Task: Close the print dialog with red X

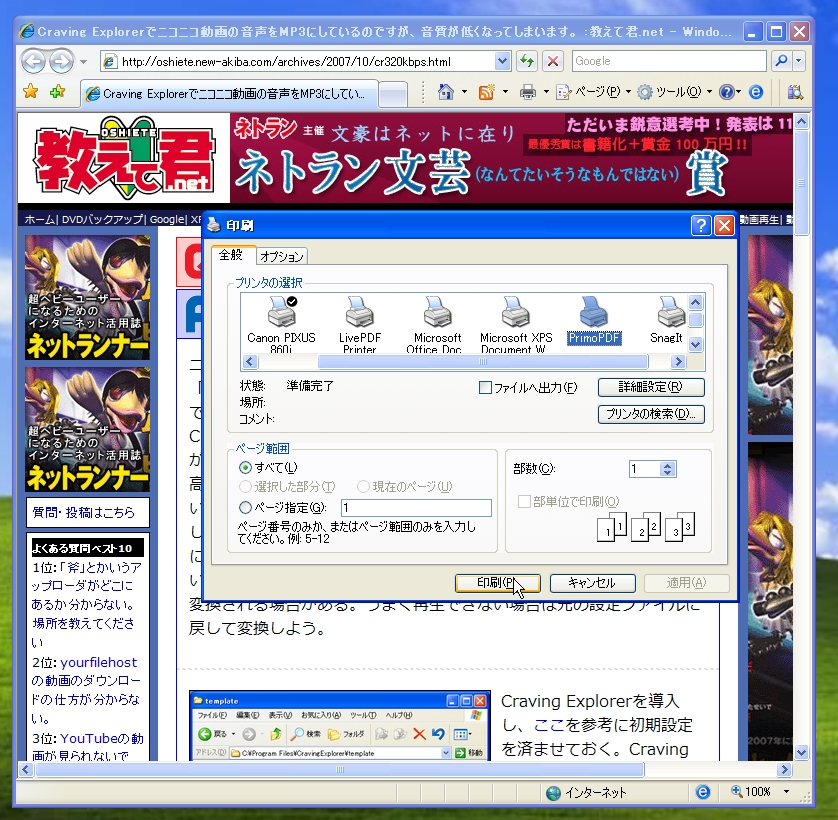Action: coord(724,226)
